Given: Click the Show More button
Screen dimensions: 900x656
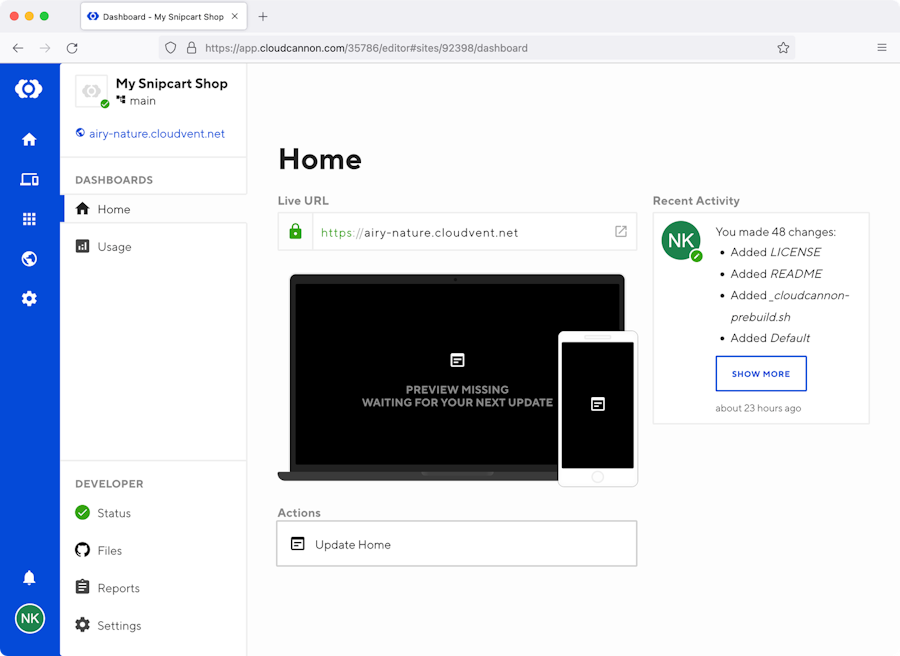Looking at the screenshot, I should click(x=761, y=374).
